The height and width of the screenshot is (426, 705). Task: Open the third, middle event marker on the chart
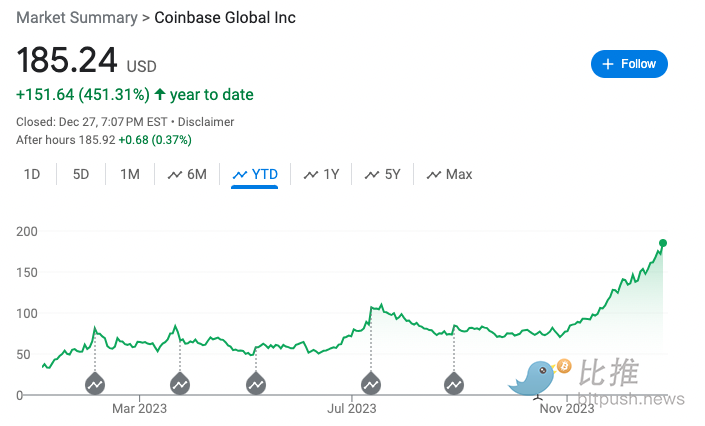coord(256,383)
